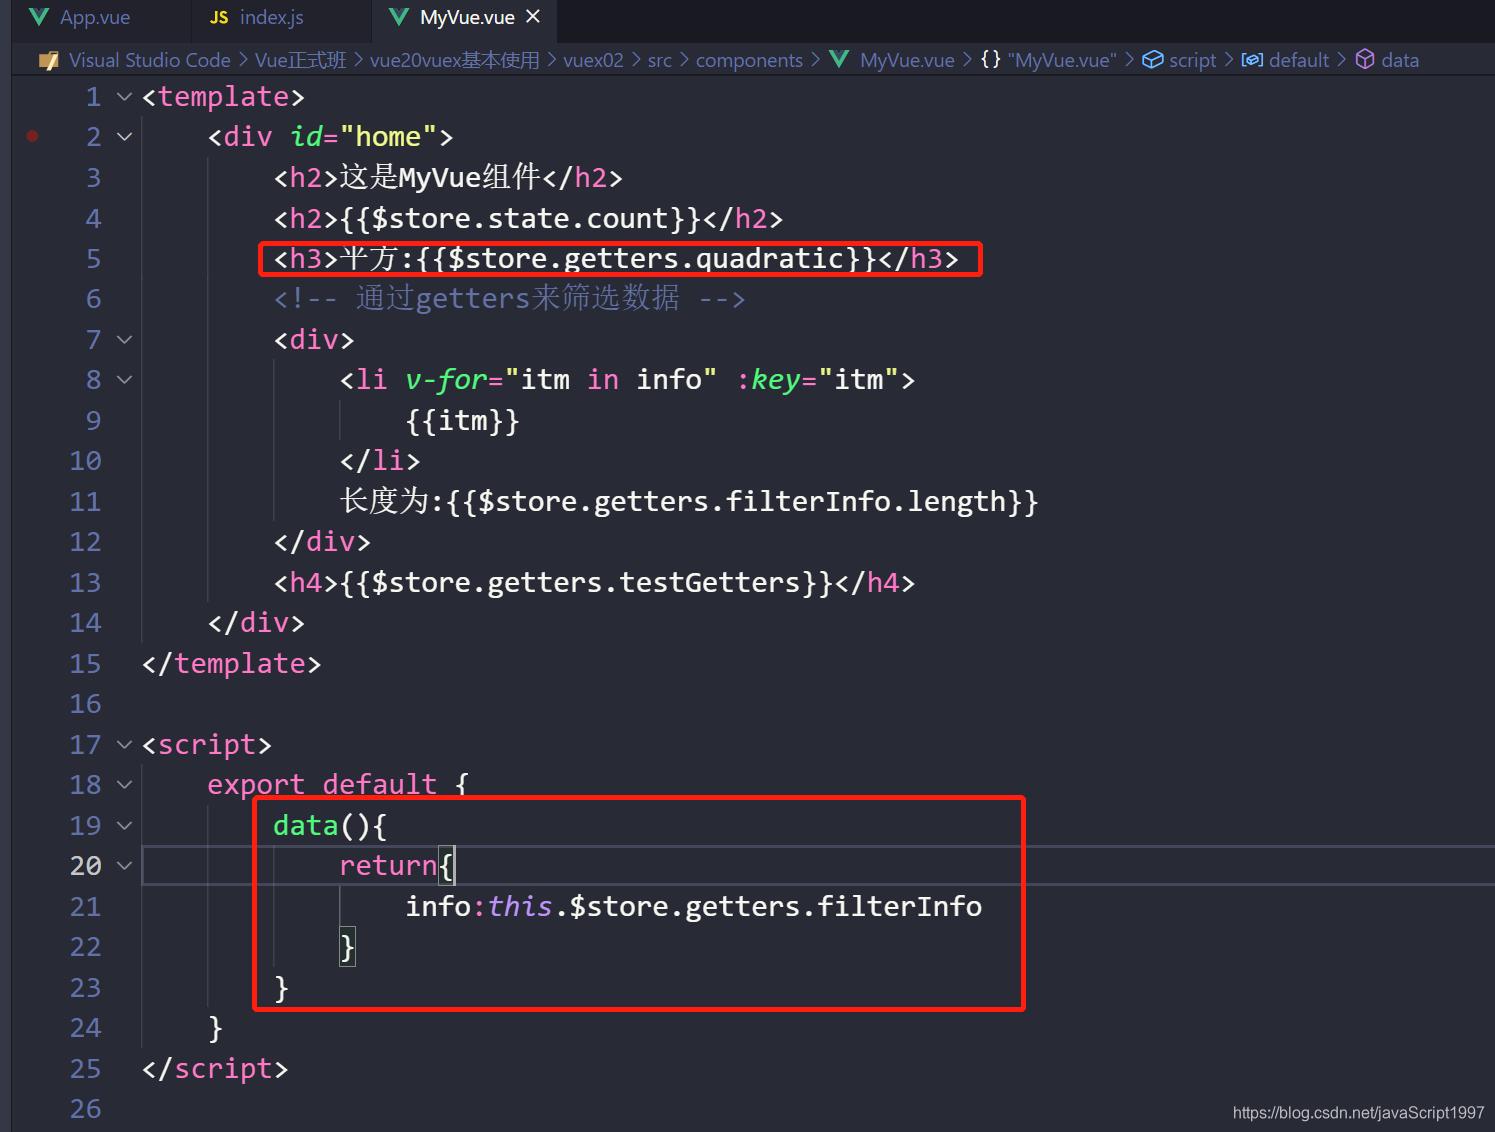Click the curly braces breadcrumb symbol icon

tap(990, 60)
